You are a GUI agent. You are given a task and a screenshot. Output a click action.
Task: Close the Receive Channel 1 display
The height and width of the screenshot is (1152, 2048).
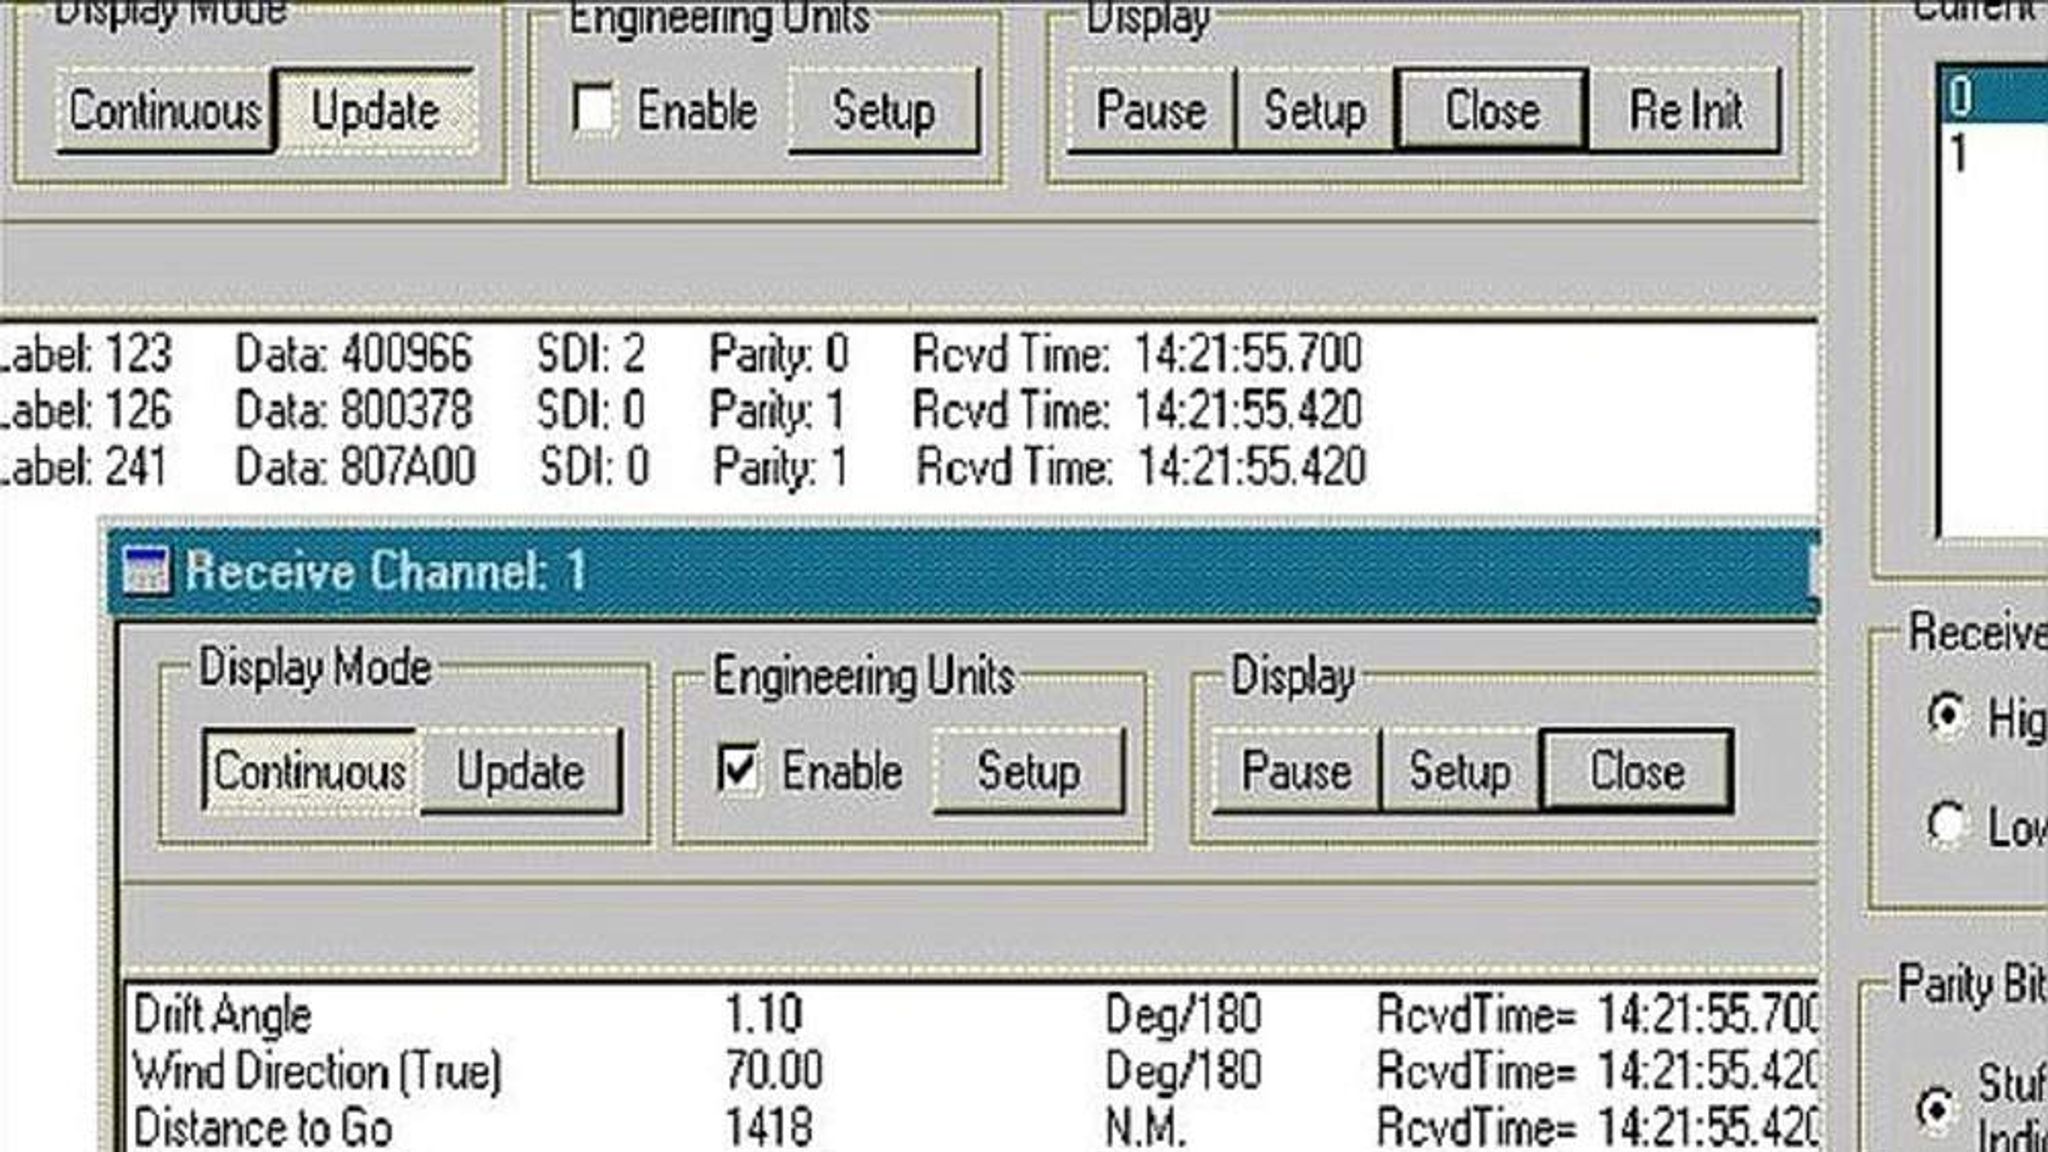point(1637,771)
